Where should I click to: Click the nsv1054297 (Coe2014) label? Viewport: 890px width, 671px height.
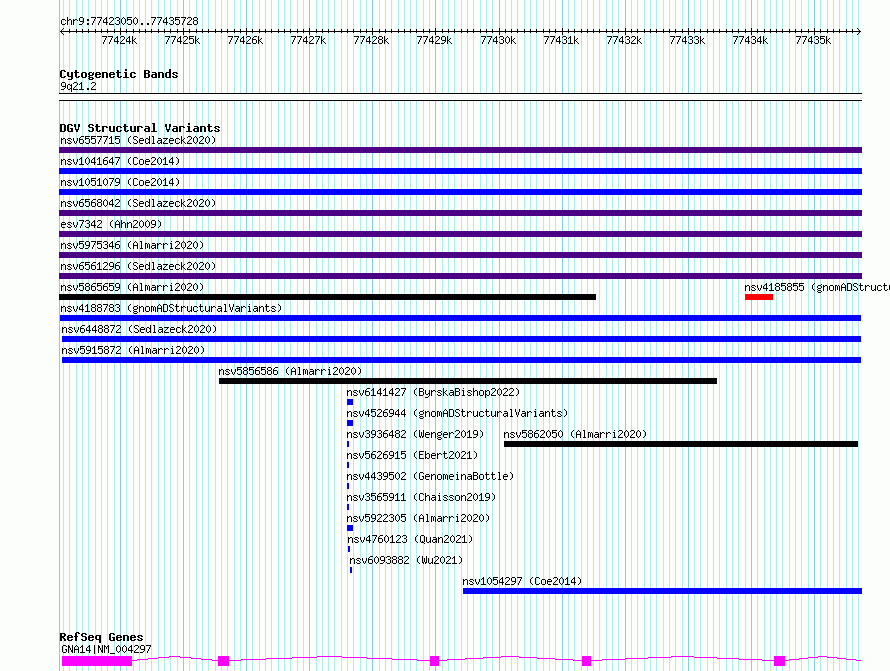click(x=522, y=581)
